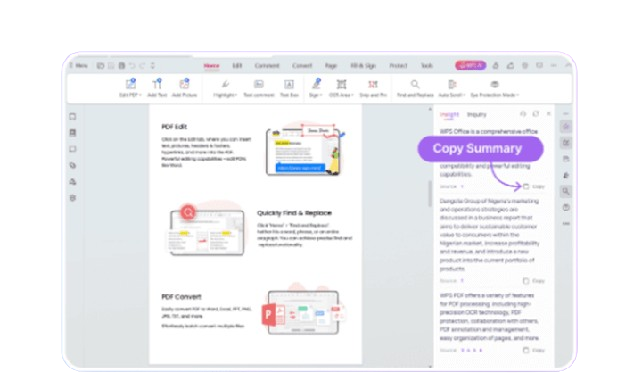Expand the Highlight dropdown arrow
Screen dimensions: 642x389
236,95
